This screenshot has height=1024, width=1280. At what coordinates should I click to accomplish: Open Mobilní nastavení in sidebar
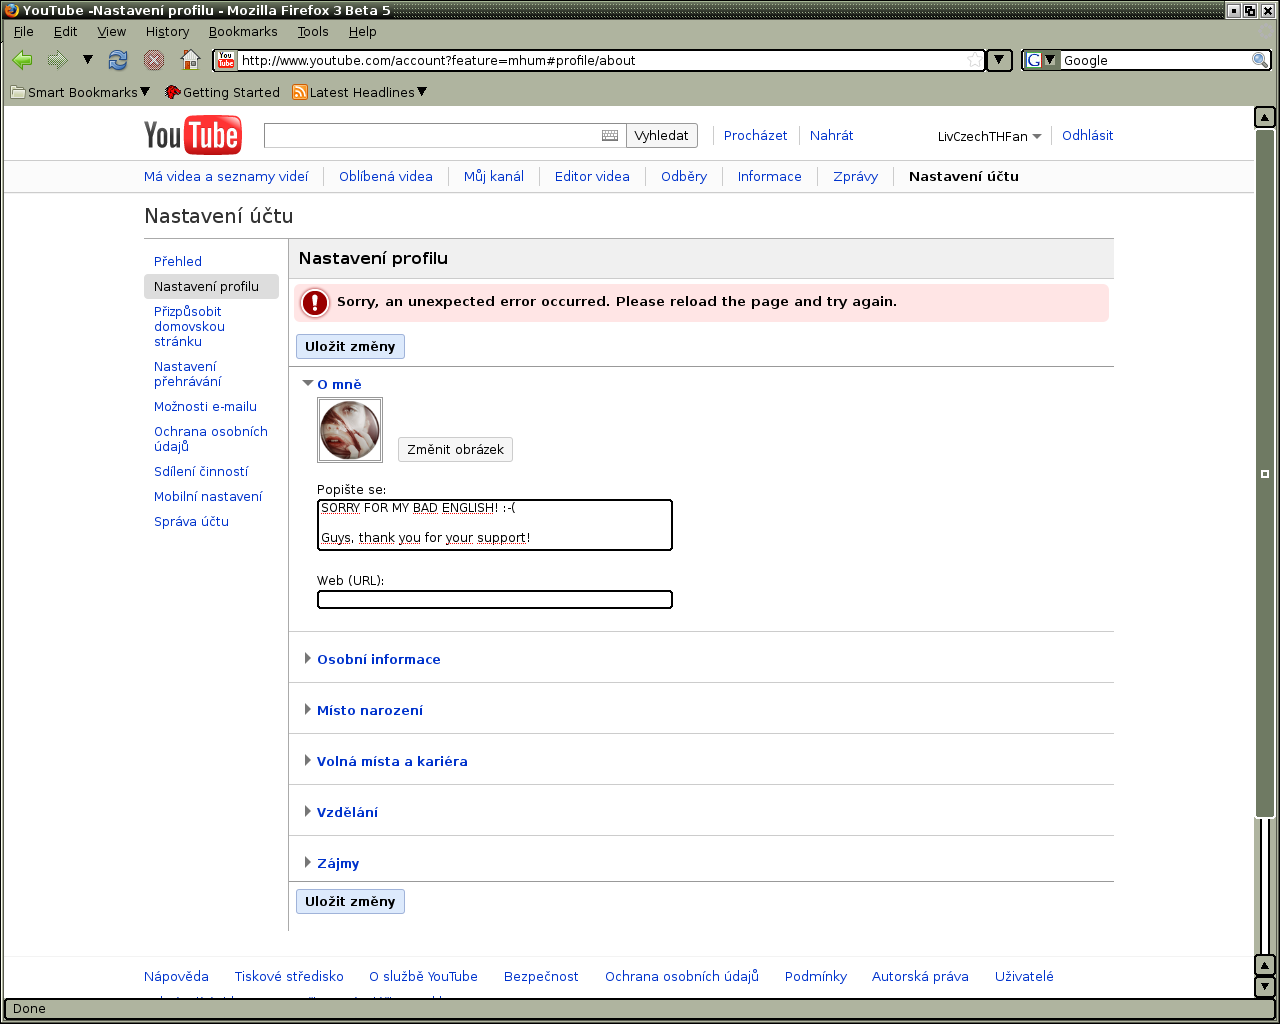pyautogui.click(x=208, y=496)
